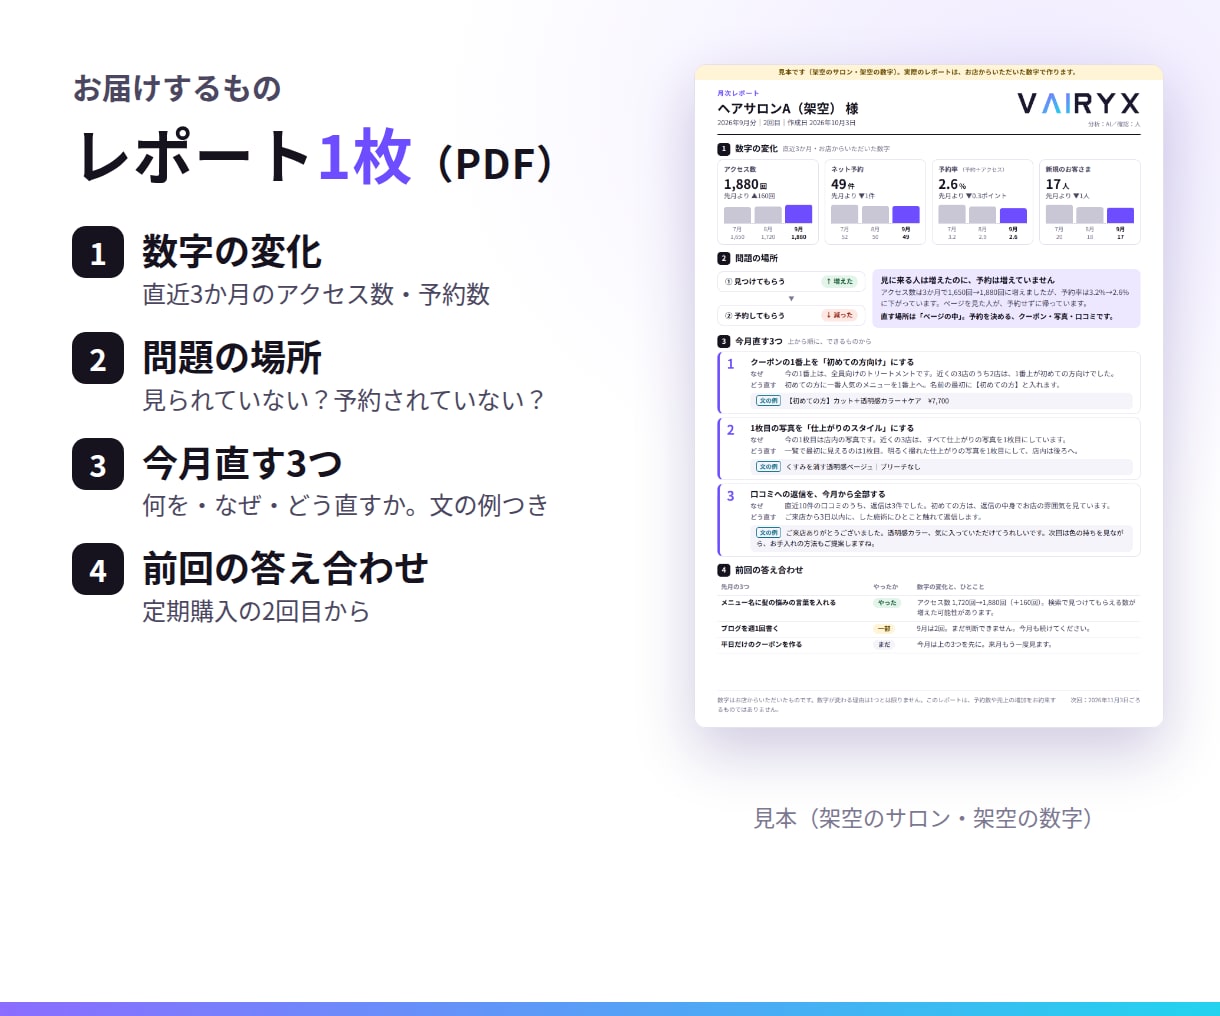This screenshot has height=1016, width=1220.
Task: Click the small 前回の答え合わせ heading inside report
Action: click(769, 570)
